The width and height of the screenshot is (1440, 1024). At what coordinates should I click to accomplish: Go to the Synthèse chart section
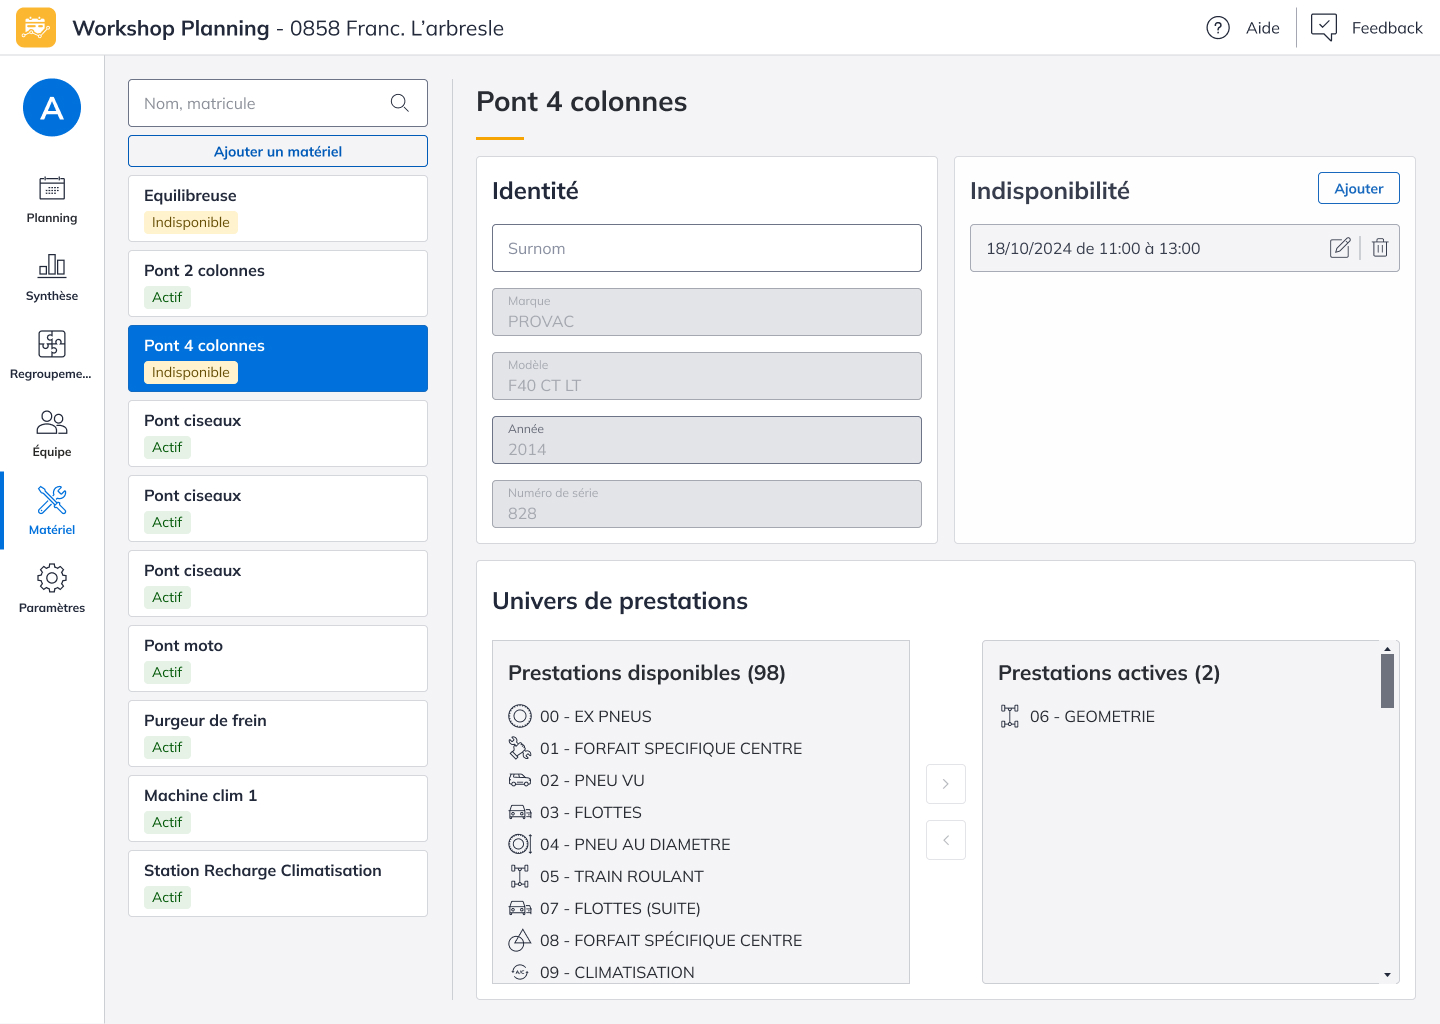click(x=52, y=278)
